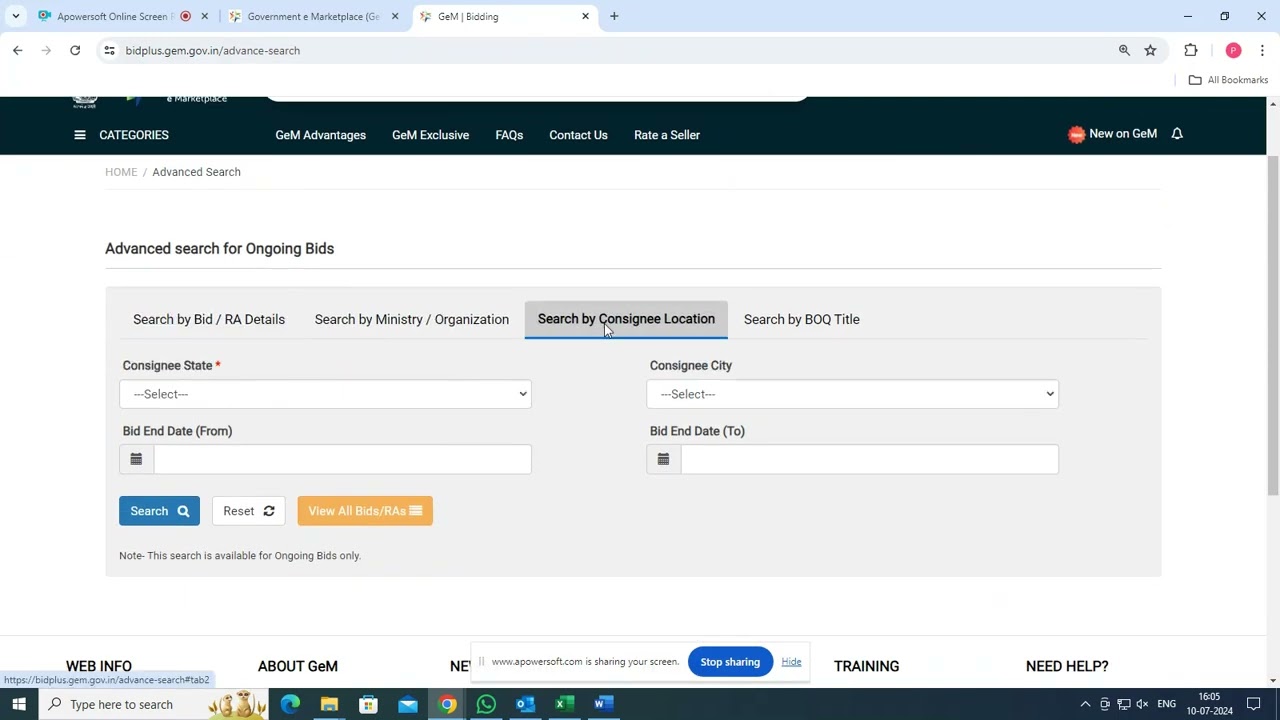Switch to Search by Bid / RA Details tab

click(209, 319)
